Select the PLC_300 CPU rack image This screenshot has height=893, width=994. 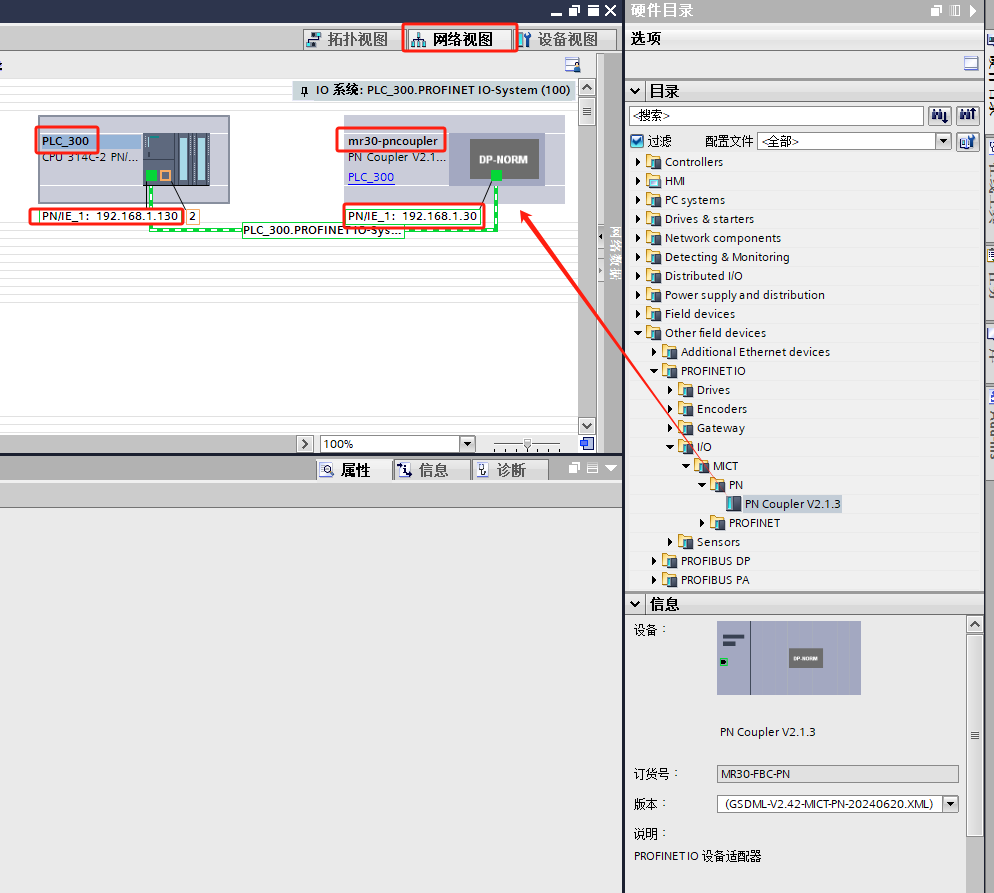tap(176, 159)
